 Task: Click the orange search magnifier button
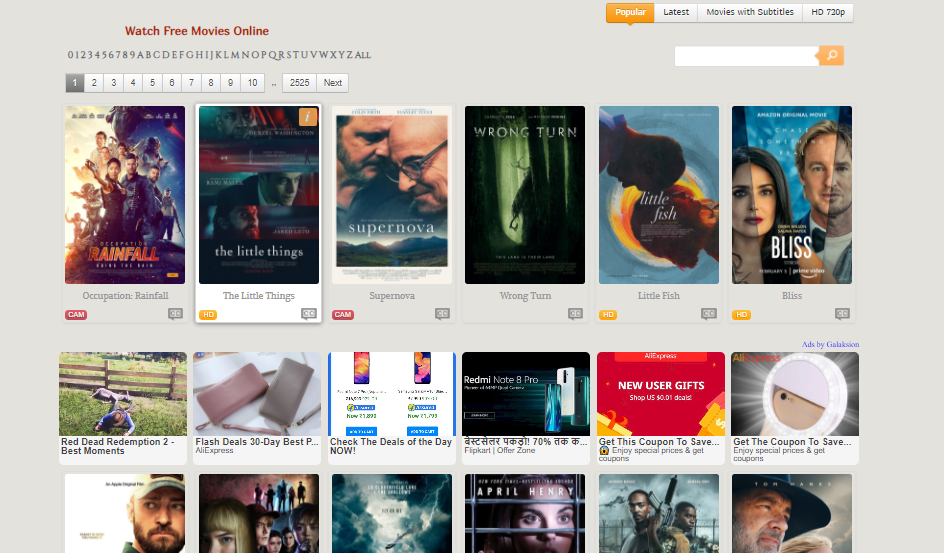tap(831, 55)
